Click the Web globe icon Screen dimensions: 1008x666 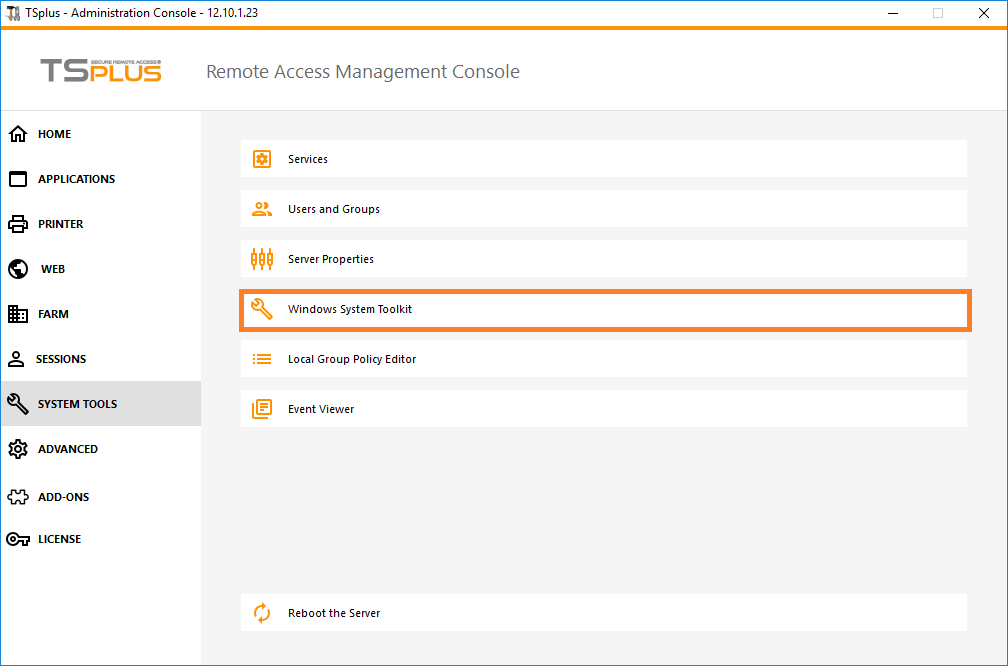click(18, 269)
